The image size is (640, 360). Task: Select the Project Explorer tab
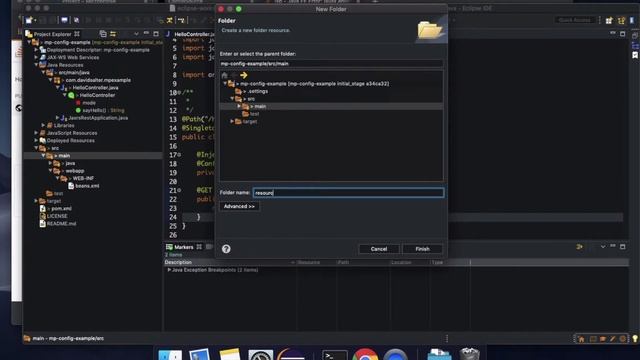52,34
